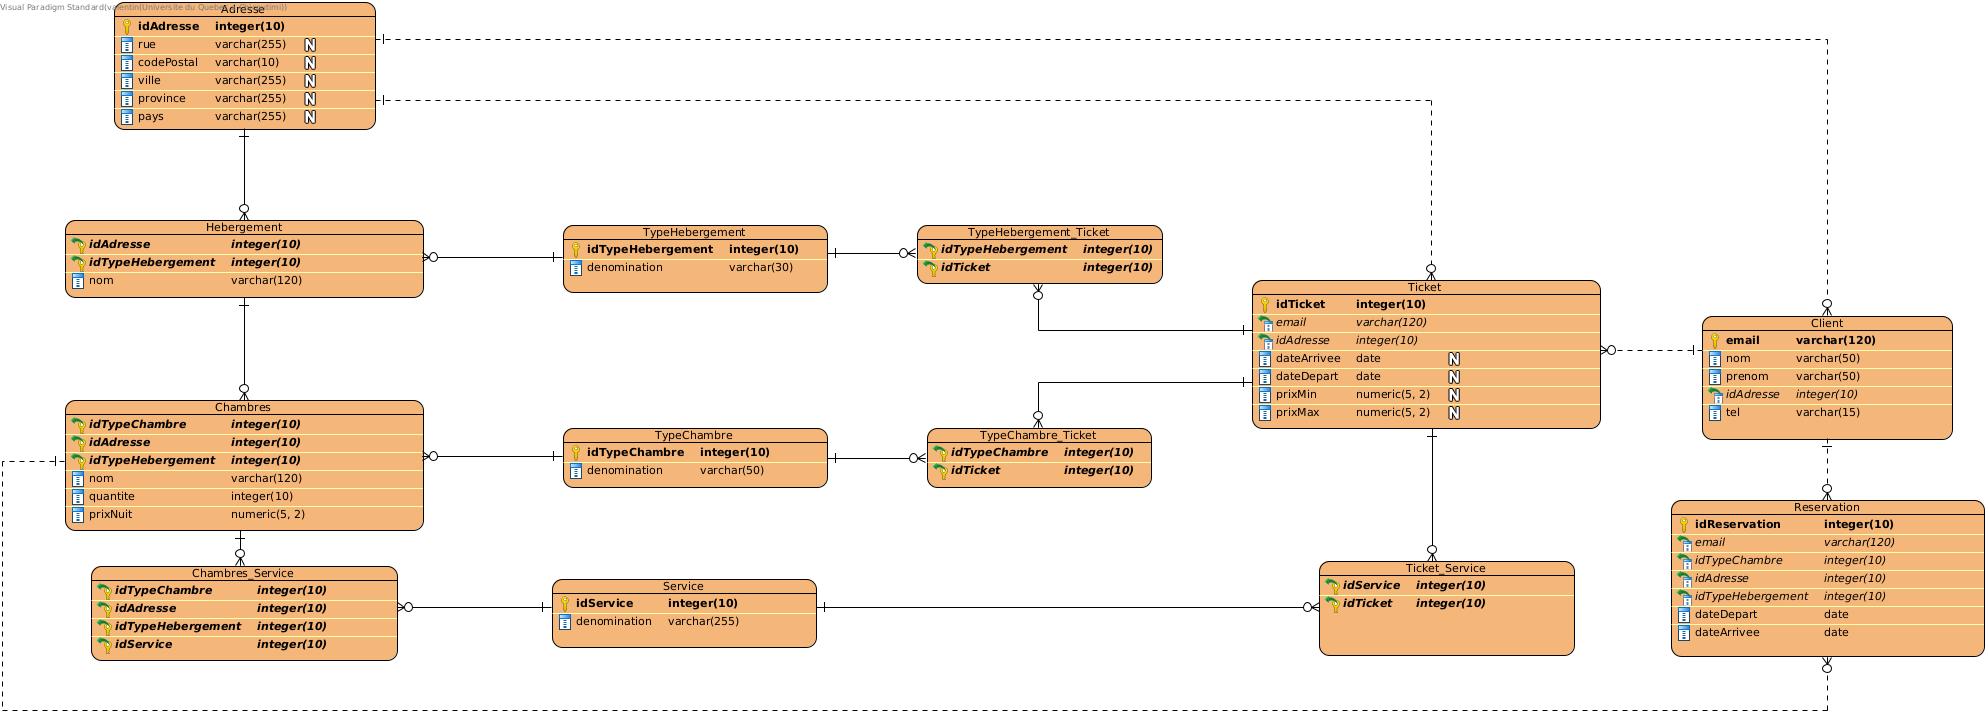Click the nullable N marker on prixMax row

[1453, 413]
